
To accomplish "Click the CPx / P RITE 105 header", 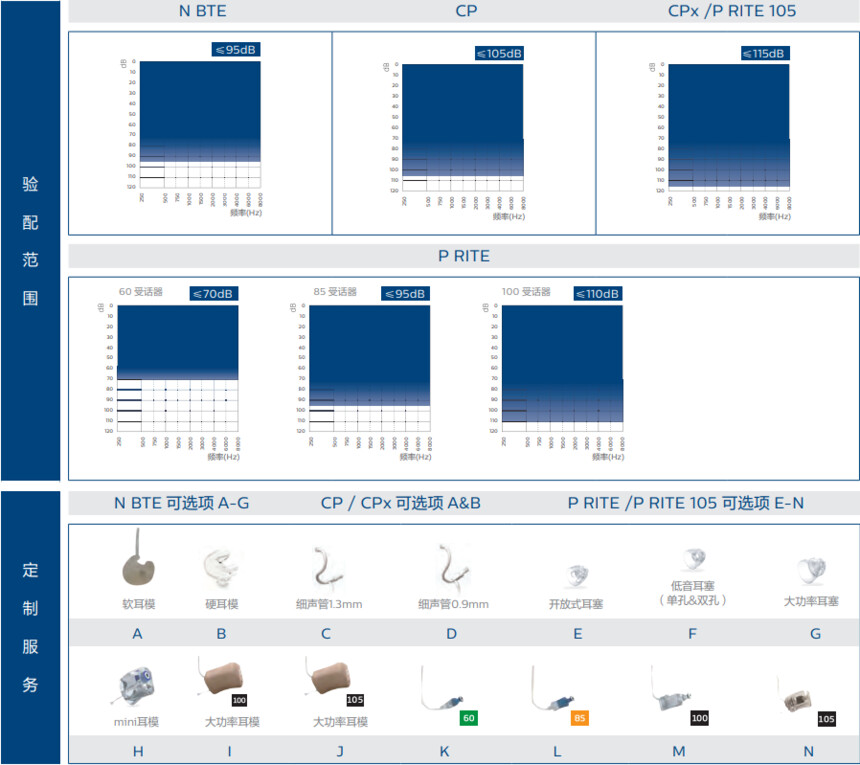I will [732, 11].
